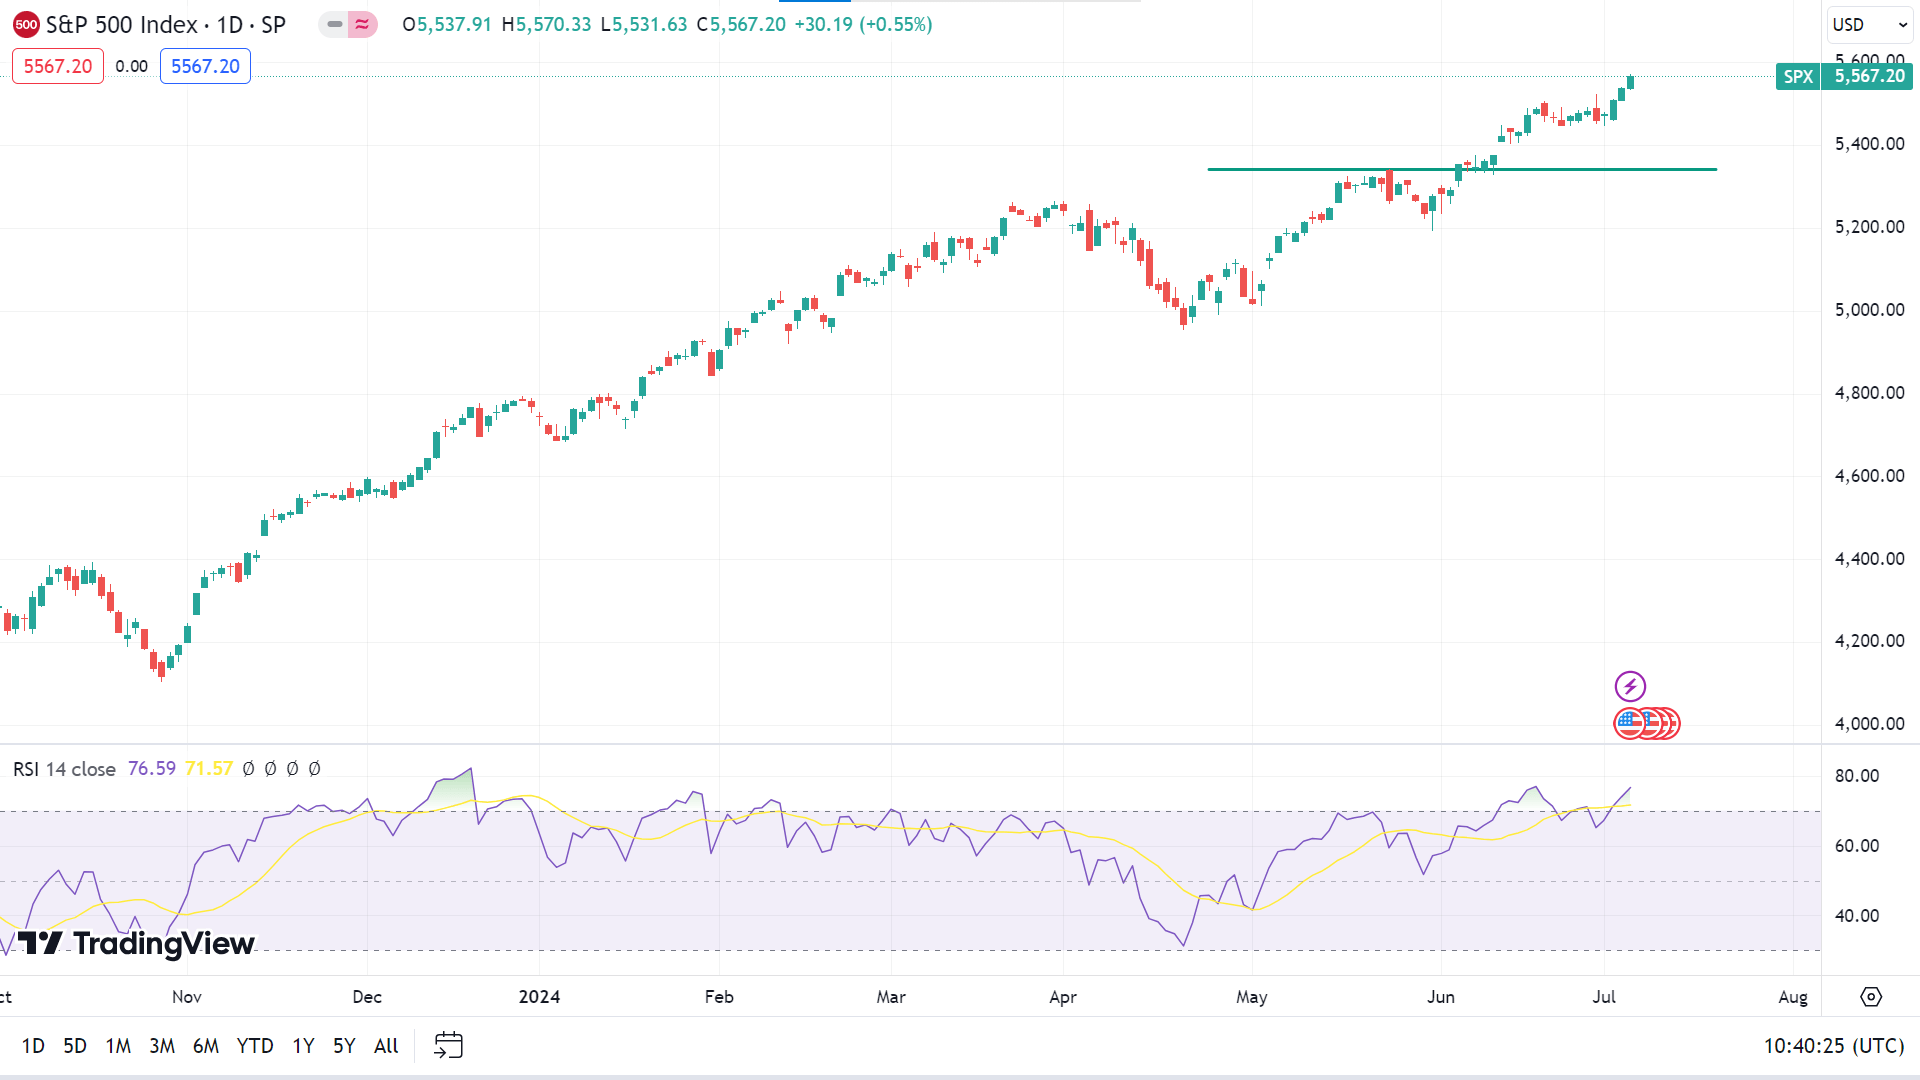Click the RSI value 76.59
The width and height of the screenshot is (1920, 1080).
click(x=152, y=769)
